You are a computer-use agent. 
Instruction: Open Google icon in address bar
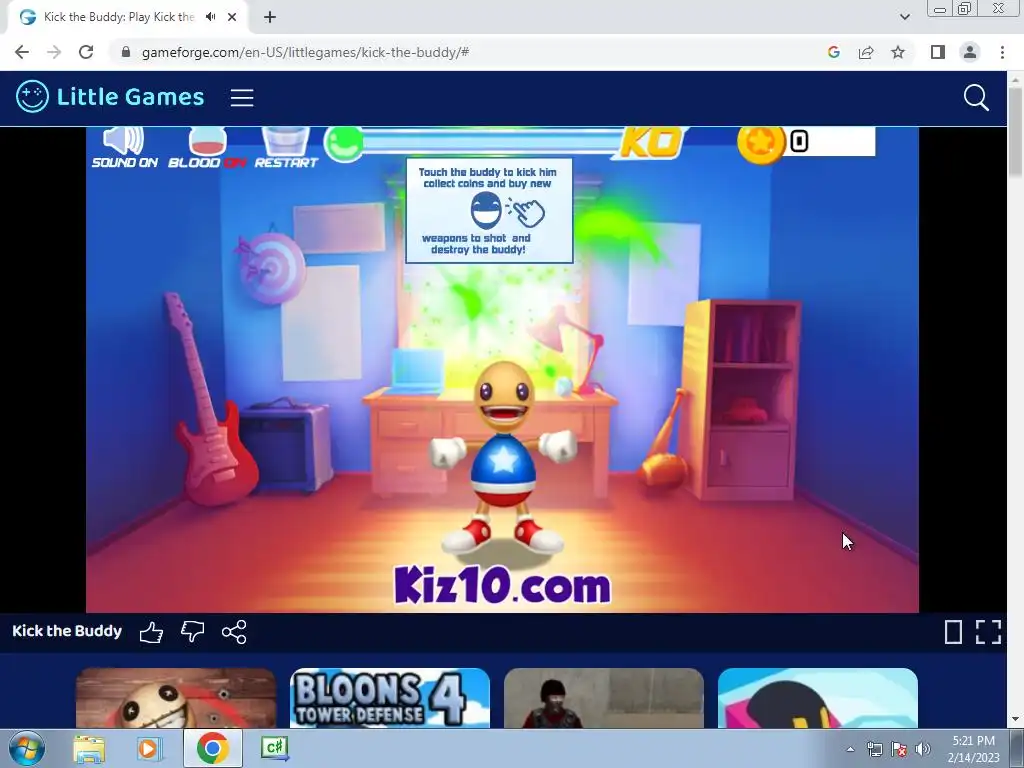pyautogui.click(x=833, y=52)
